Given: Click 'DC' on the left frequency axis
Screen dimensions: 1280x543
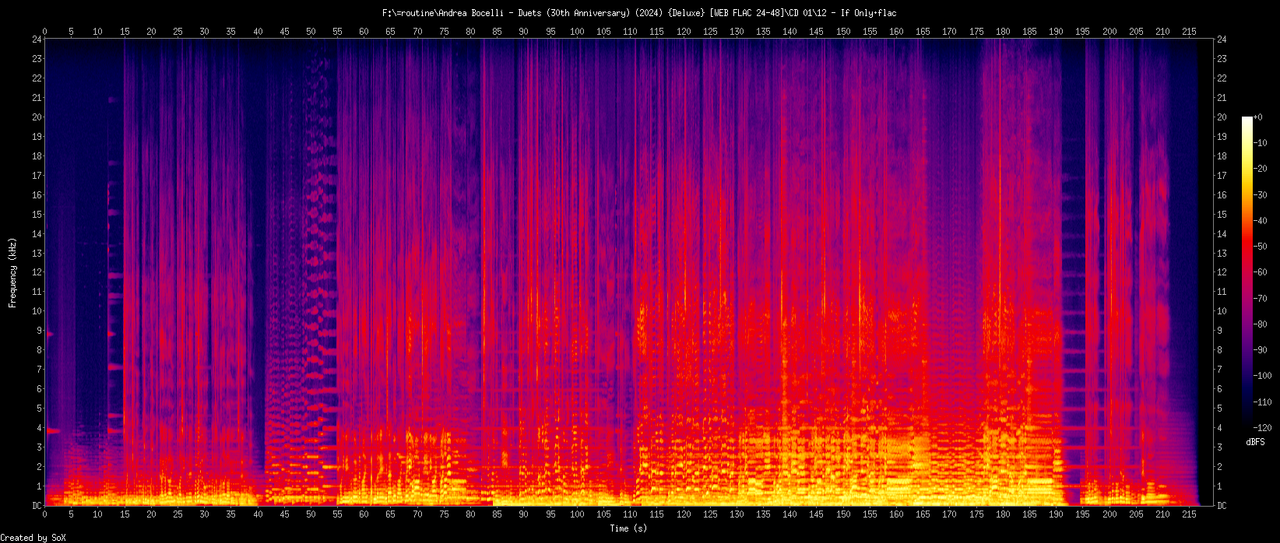Looking at the screenshot, I should tap(36, 506).
